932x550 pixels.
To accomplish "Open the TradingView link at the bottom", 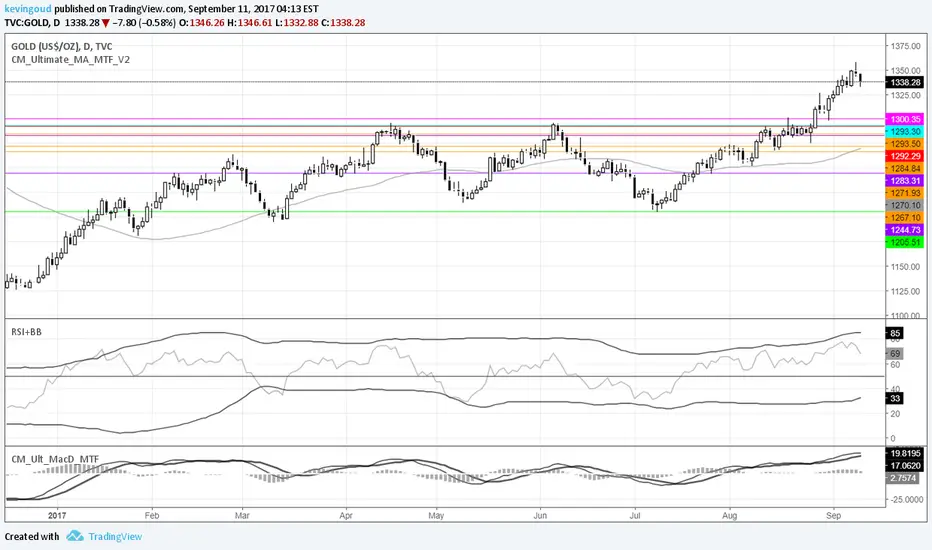I will click(x=115, y=536).
